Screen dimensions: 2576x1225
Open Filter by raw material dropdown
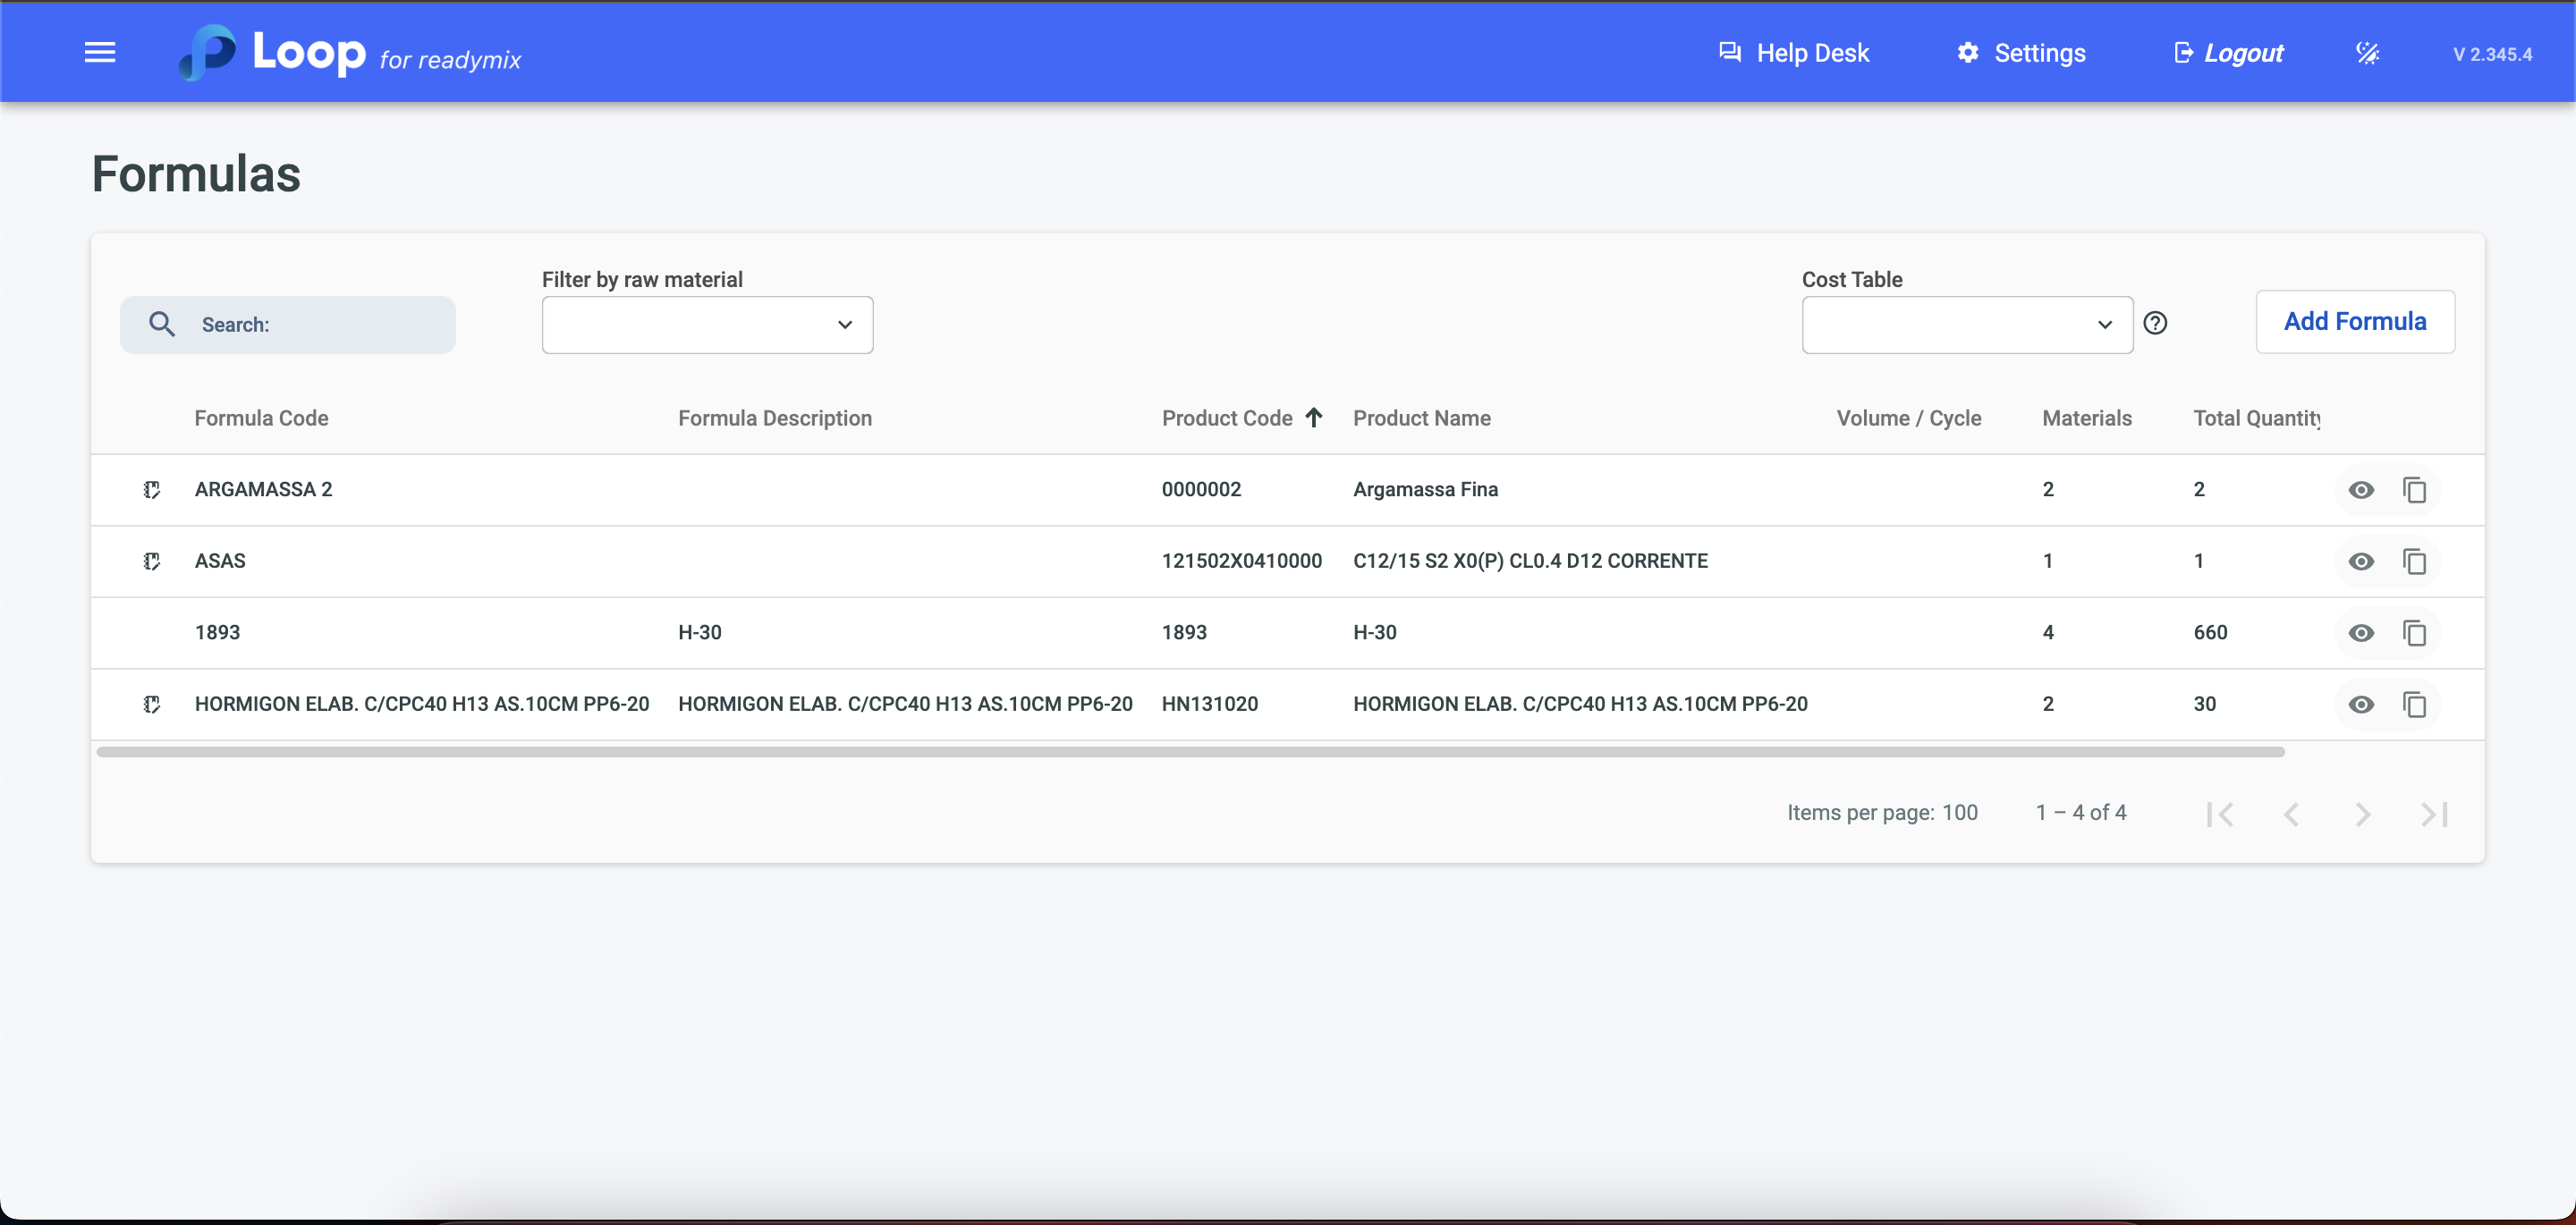707,325
